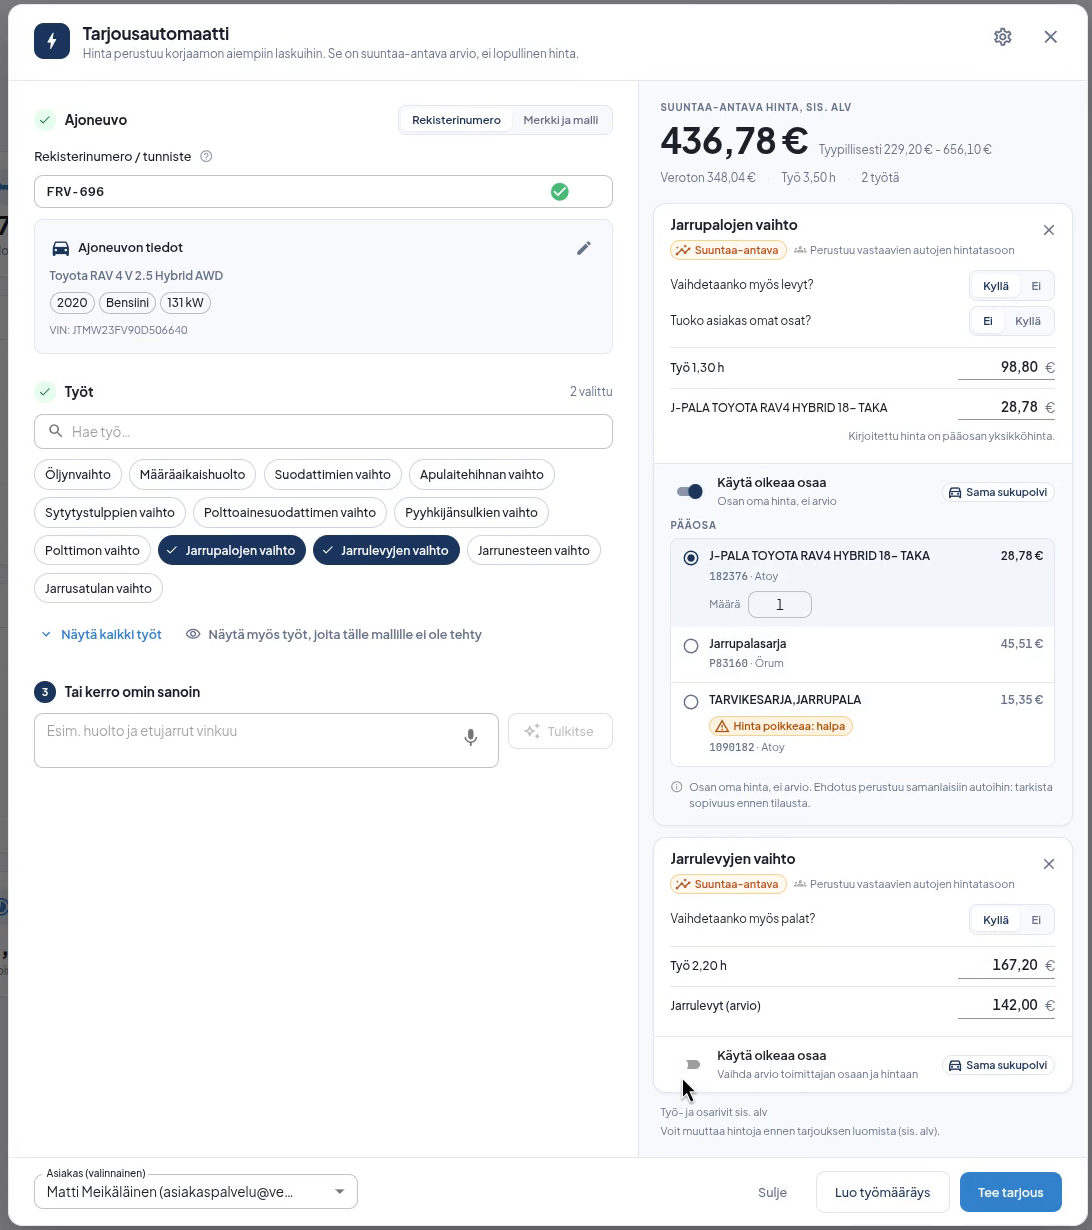Select J-PALA TOYOTA RAV4 HYBRID part radio

pos(690,558)
